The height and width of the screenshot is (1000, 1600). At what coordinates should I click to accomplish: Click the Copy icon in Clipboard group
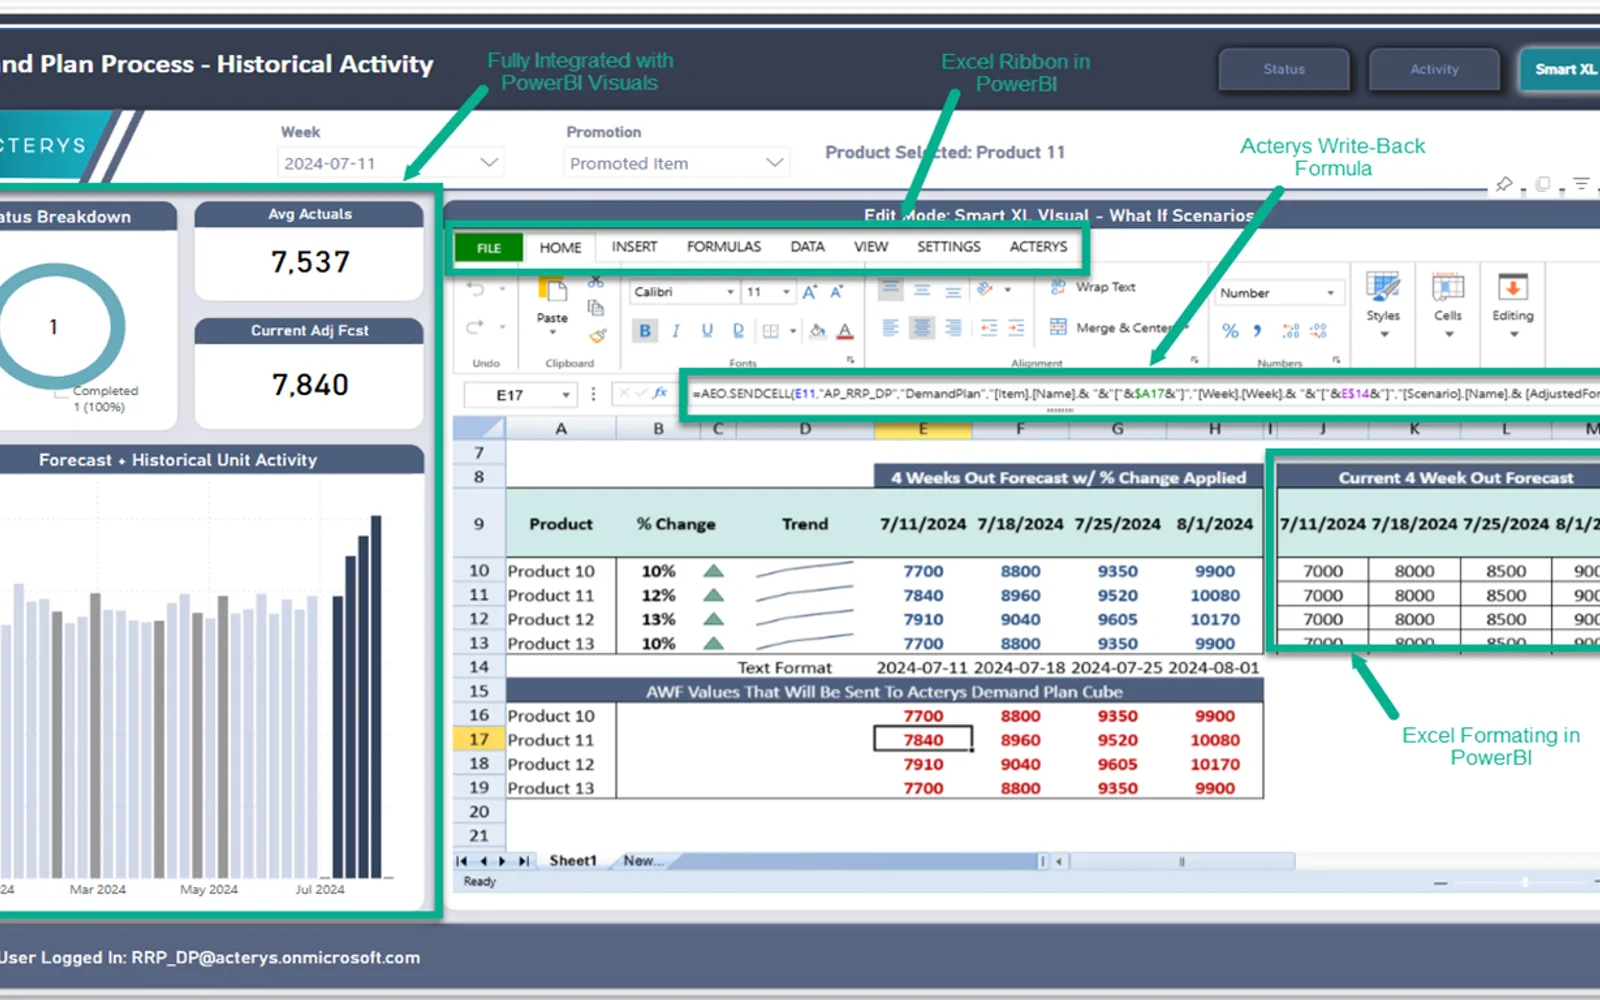tap(596, 308)
